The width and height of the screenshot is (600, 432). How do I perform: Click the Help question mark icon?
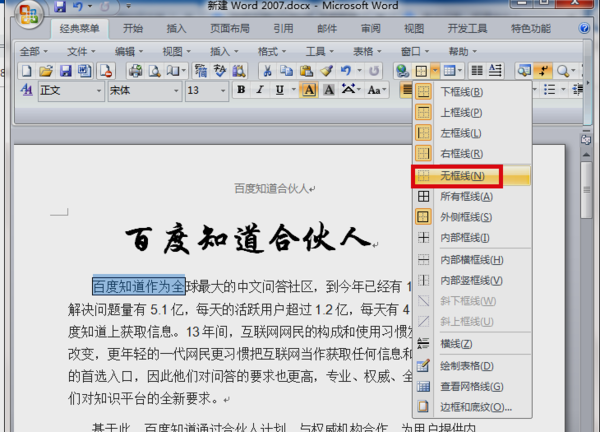click(584, 28)
